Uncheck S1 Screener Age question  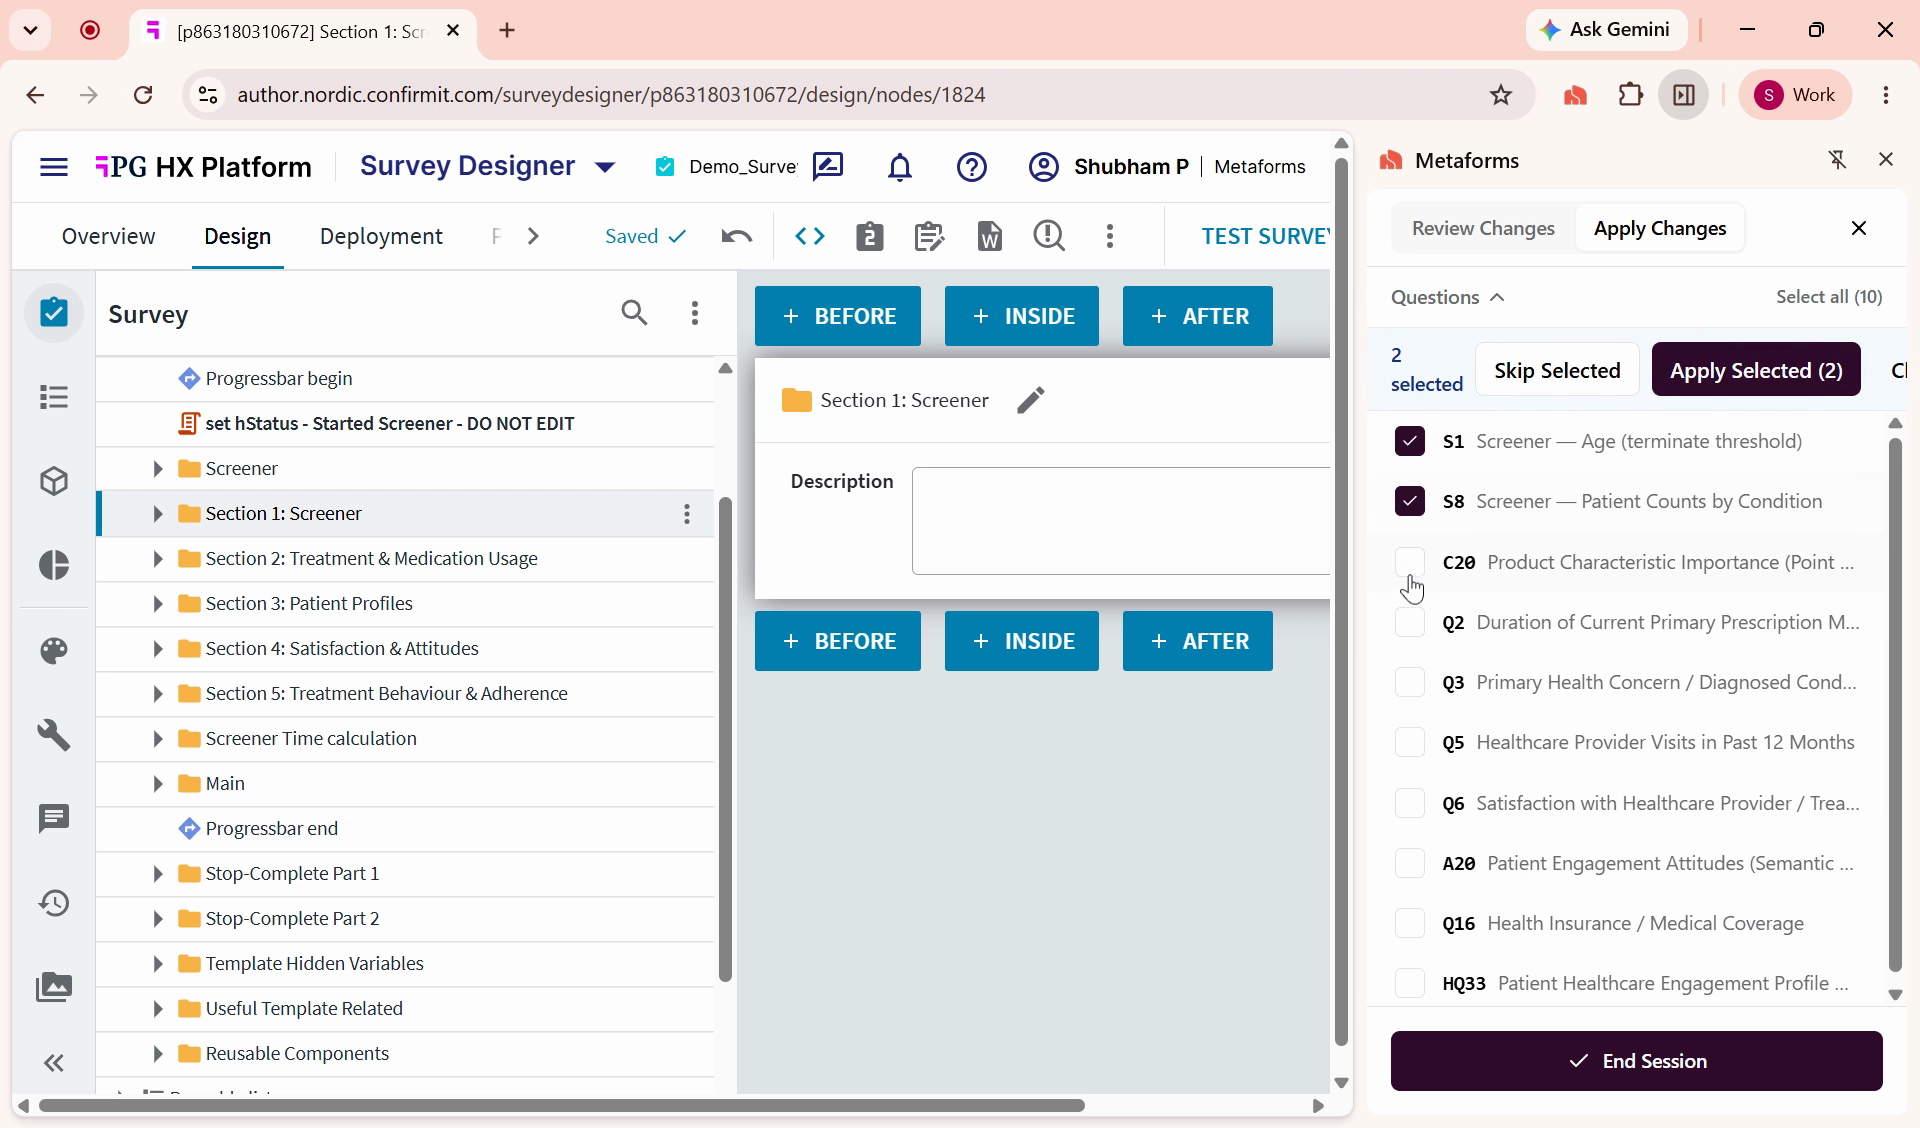pos(1410,441)
